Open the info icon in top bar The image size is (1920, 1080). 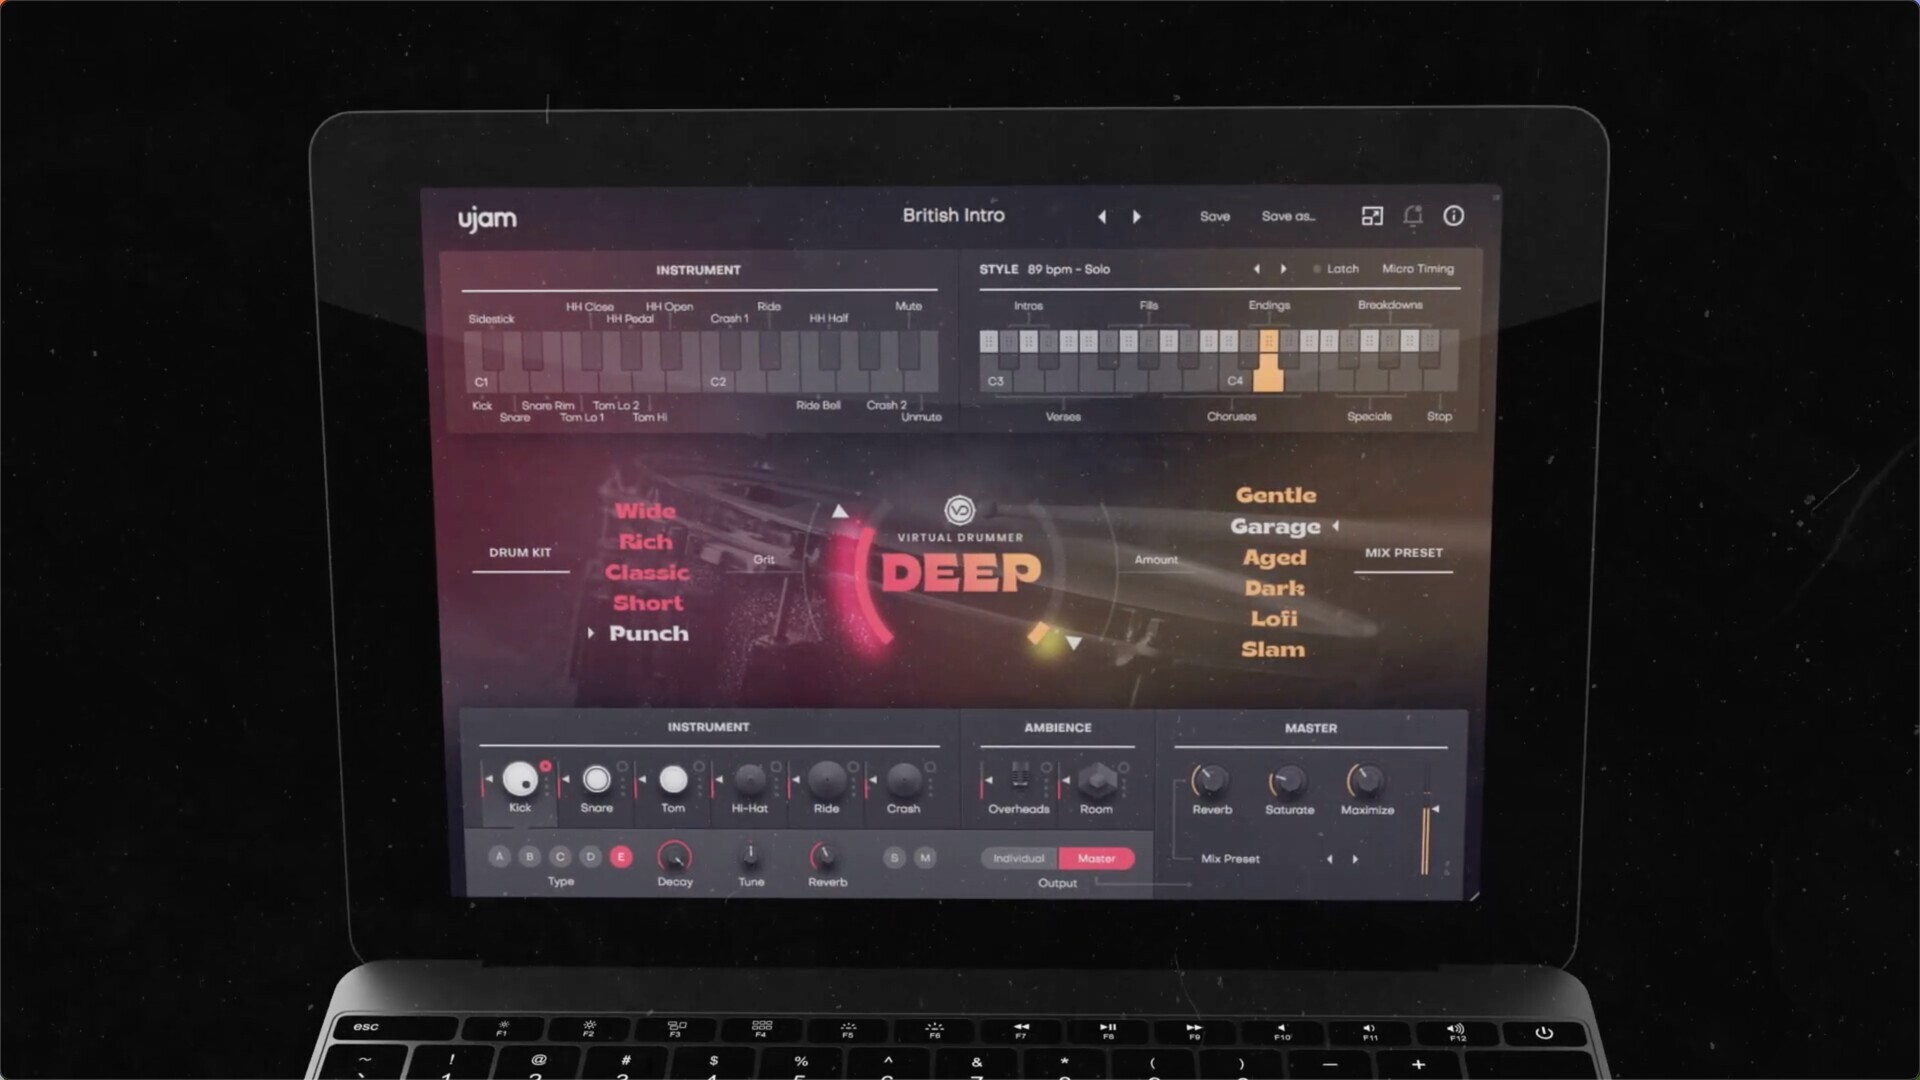[x=1454, y=216]
